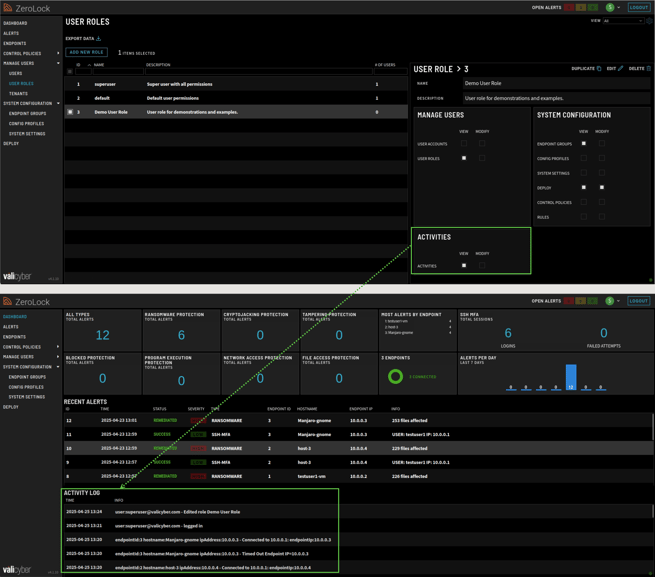Image resolution: width=655 pixels, height=577 pixels.
Task: Click yellow open alerts badge, User Roles screen
Action: click(581, 8)
